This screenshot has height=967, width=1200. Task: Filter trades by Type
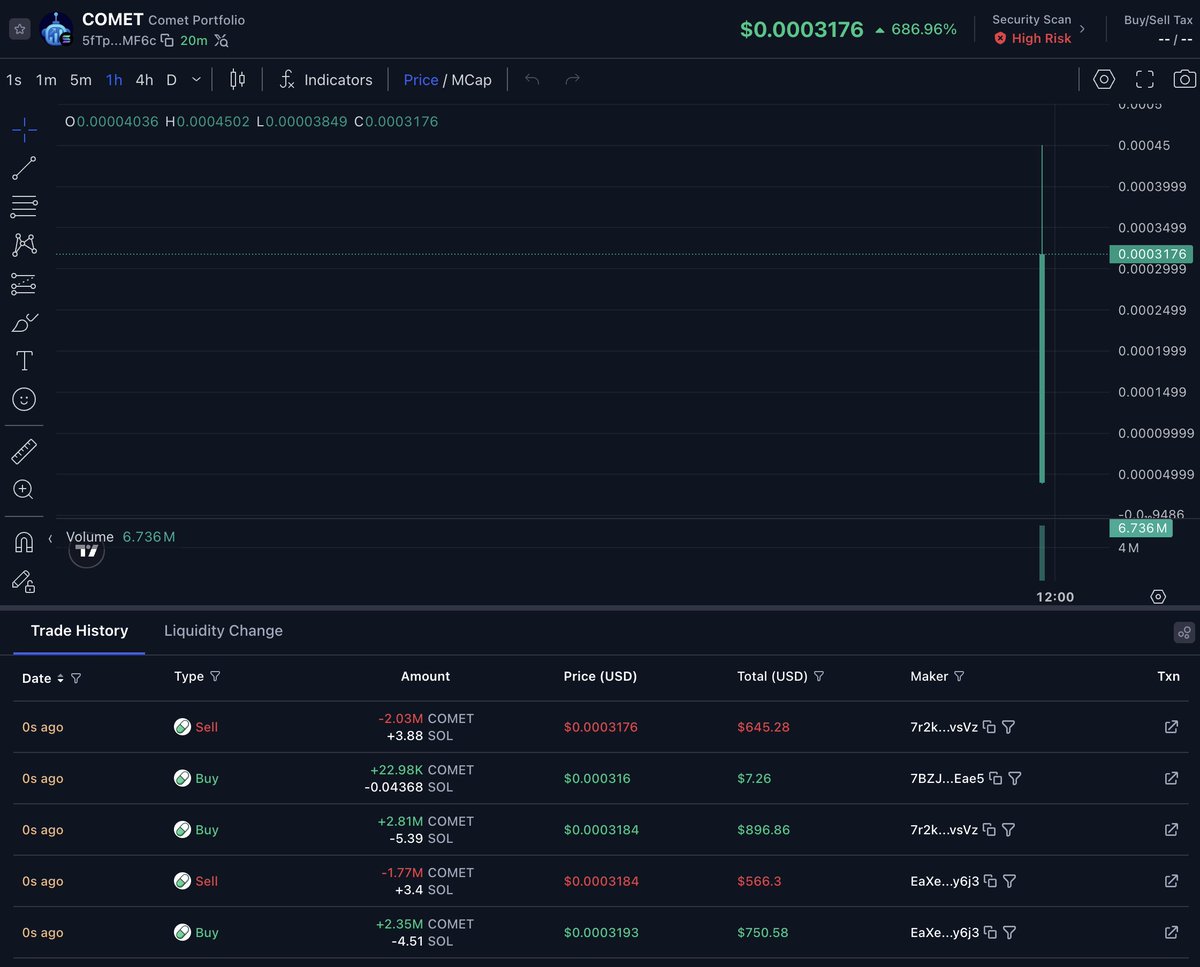215,677
